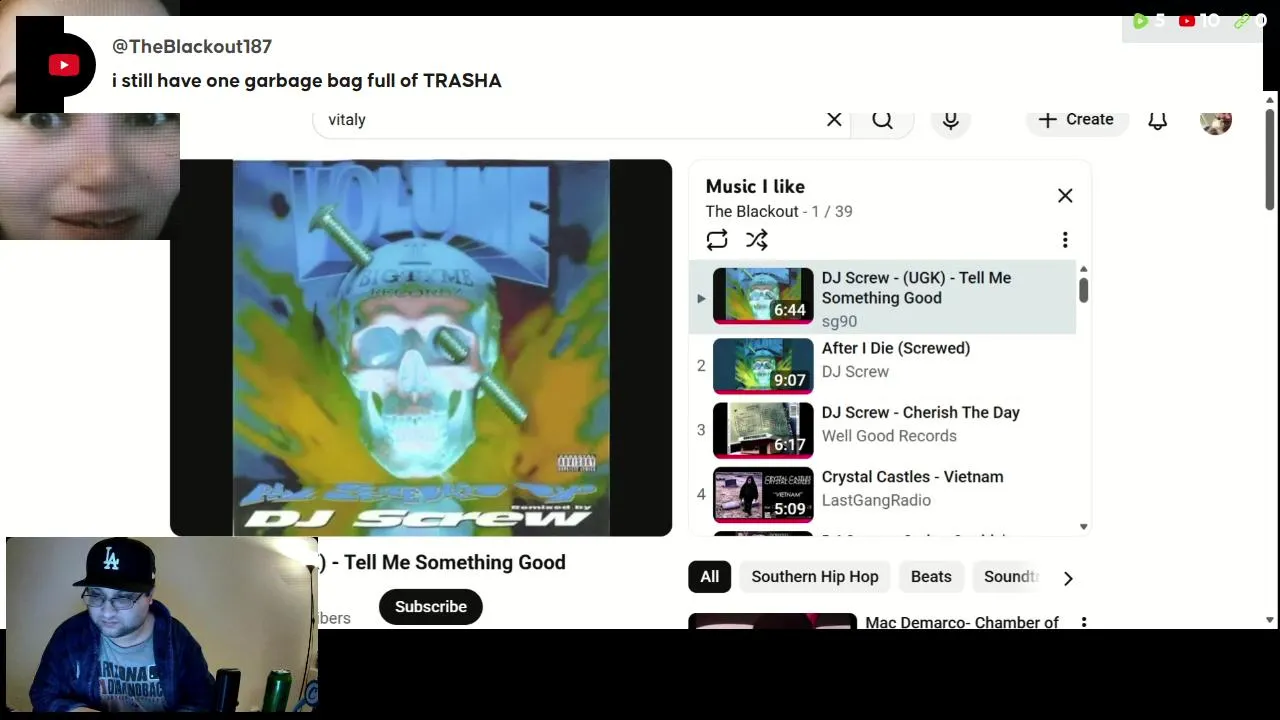Click the magnifying glass search icon
The image size is (1280, 720).
click(x=882, y=120)
